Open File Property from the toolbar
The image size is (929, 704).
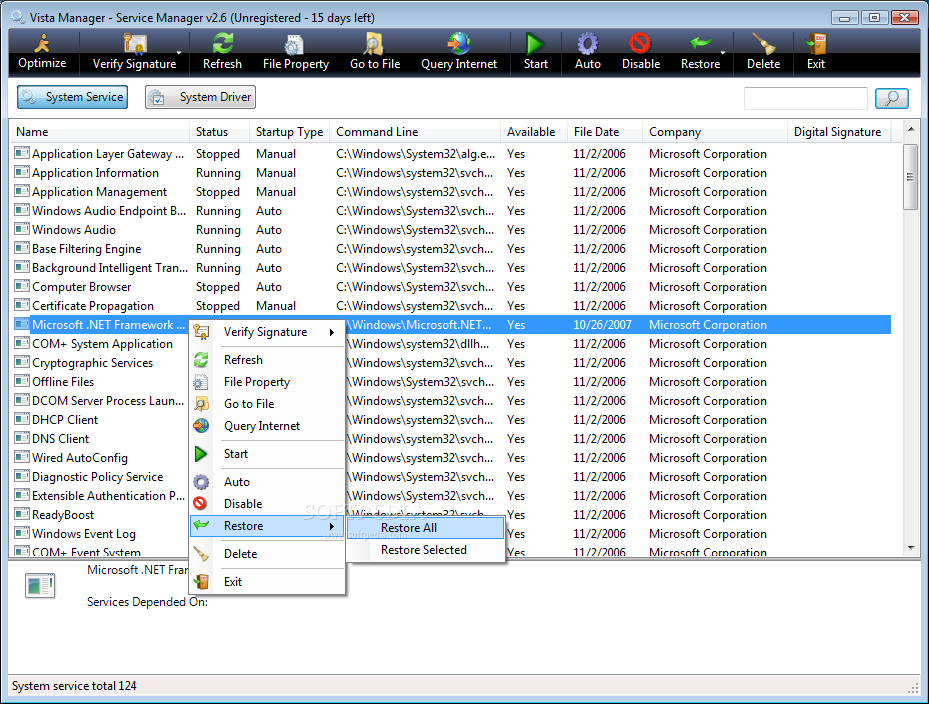296,52
